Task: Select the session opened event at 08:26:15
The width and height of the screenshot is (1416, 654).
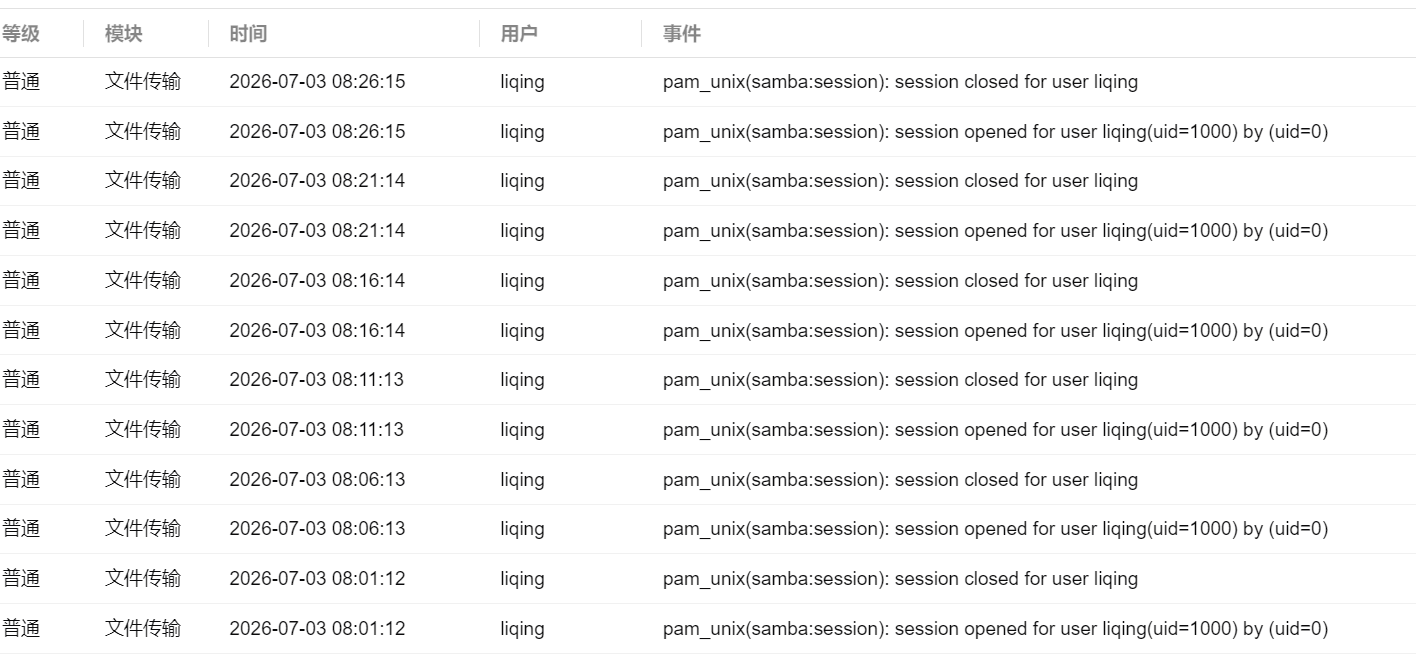Action: [708, 132]
